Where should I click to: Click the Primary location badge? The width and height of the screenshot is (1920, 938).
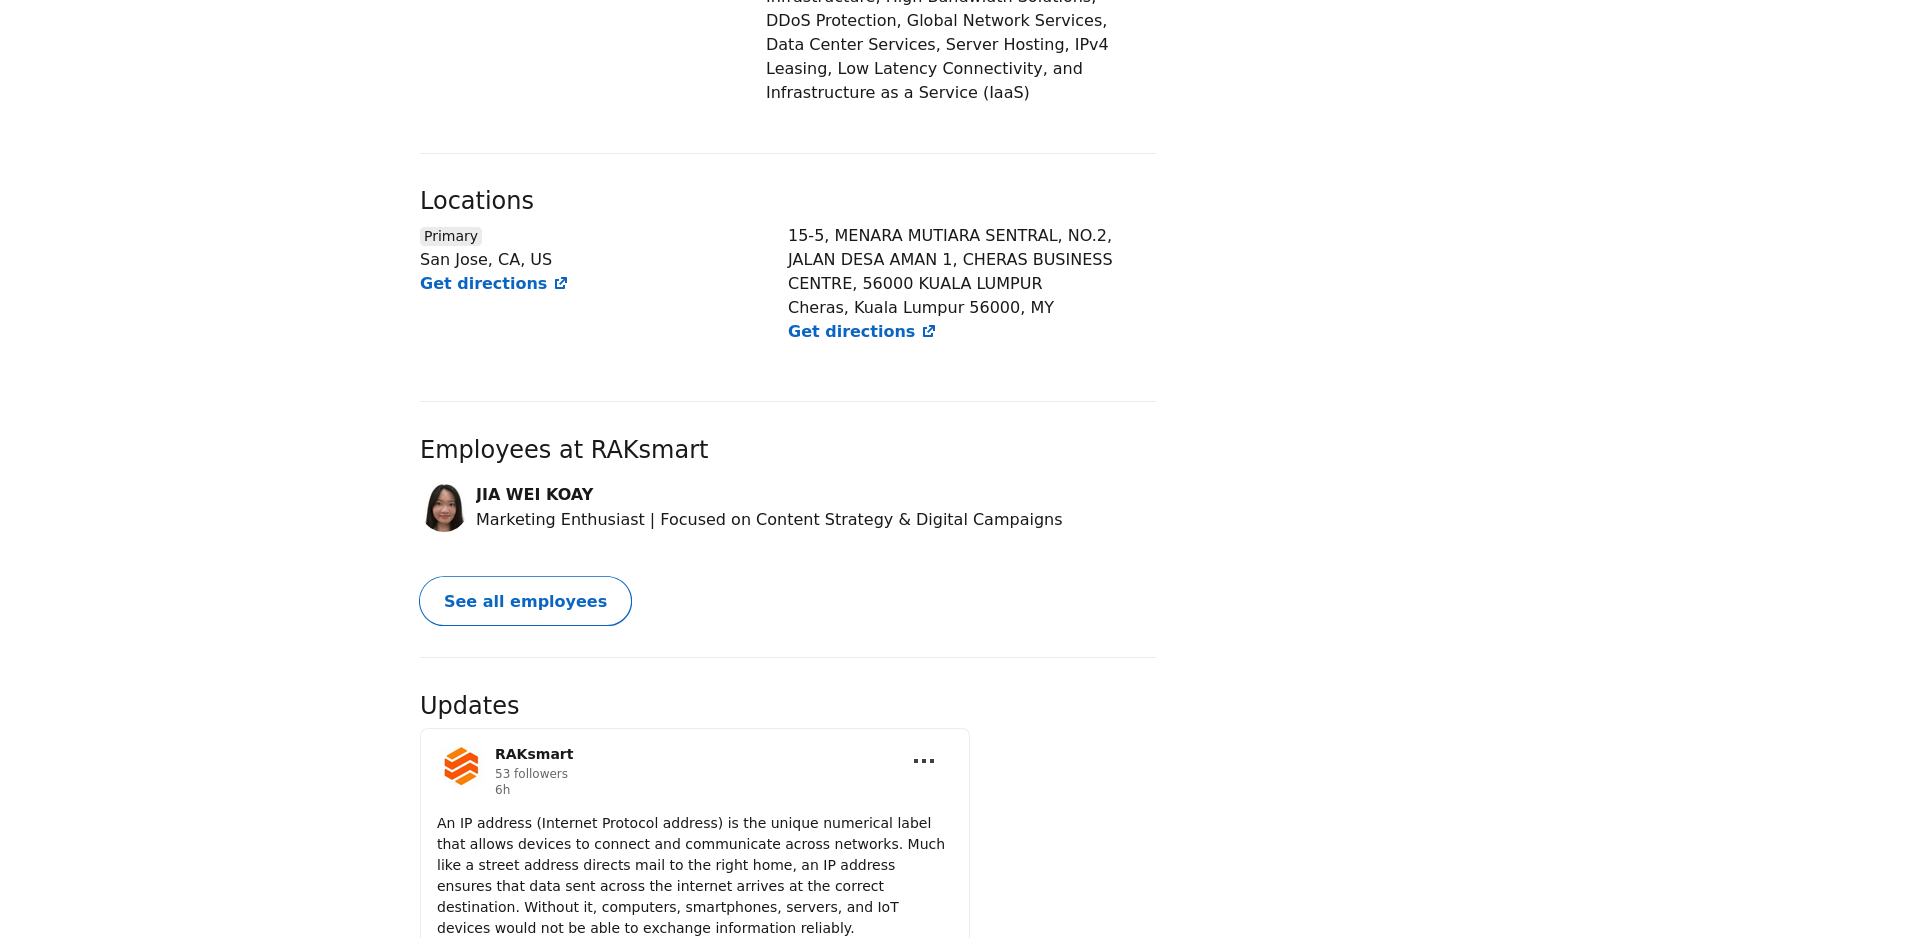(x=451, y=236)
